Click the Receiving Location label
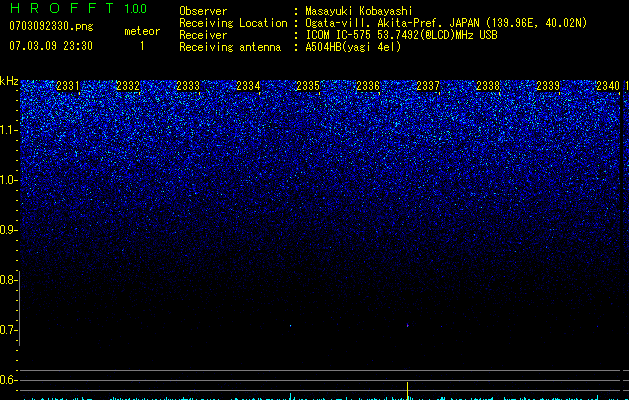This screenshot has height=400, width=629. 233,23
